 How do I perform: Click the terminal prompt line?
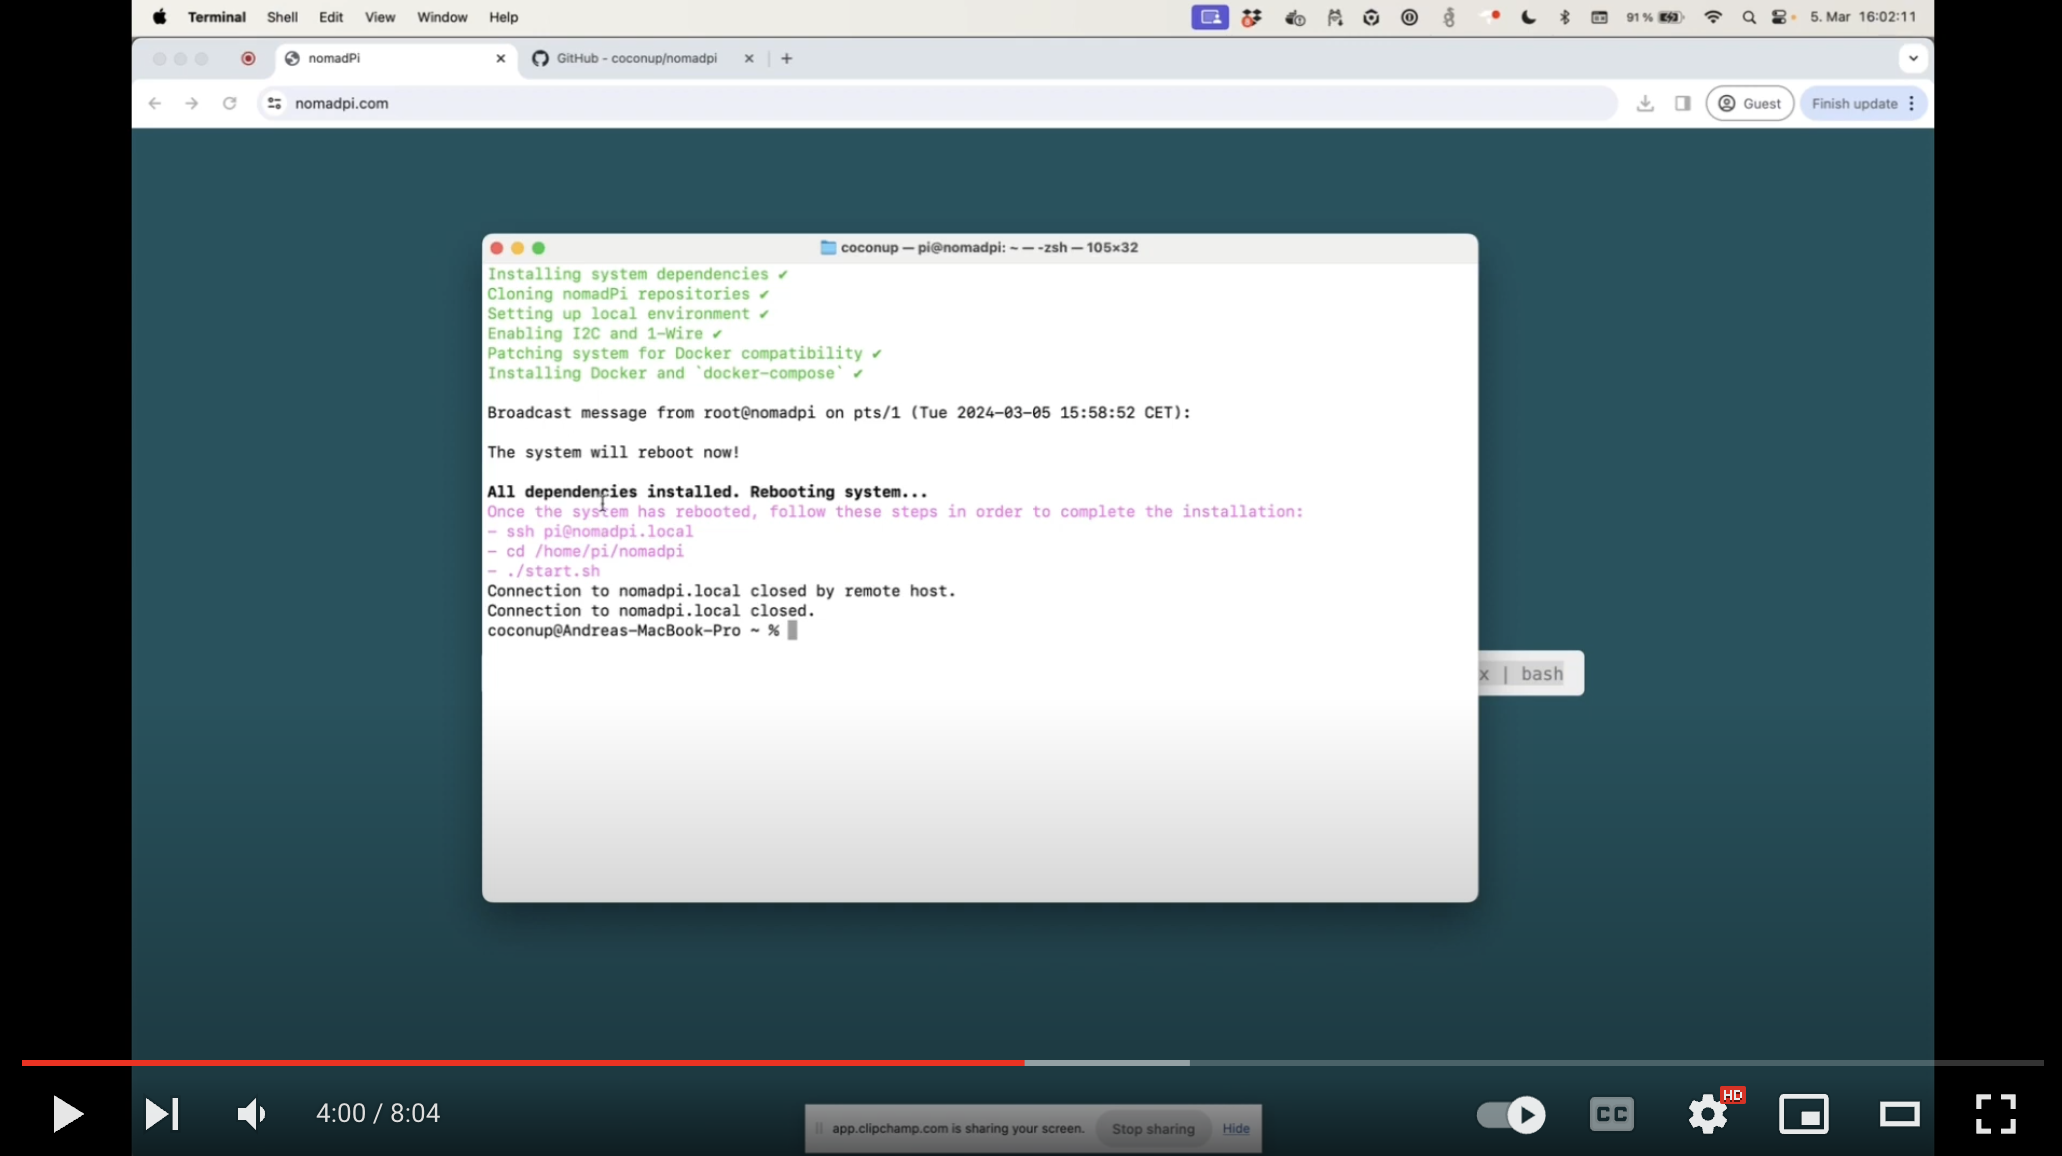tap(642, 630)
